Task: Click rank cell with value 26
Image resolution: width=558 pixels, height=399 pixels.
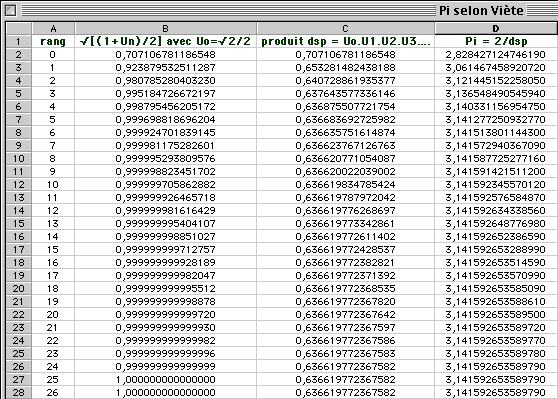Action: 53,392
